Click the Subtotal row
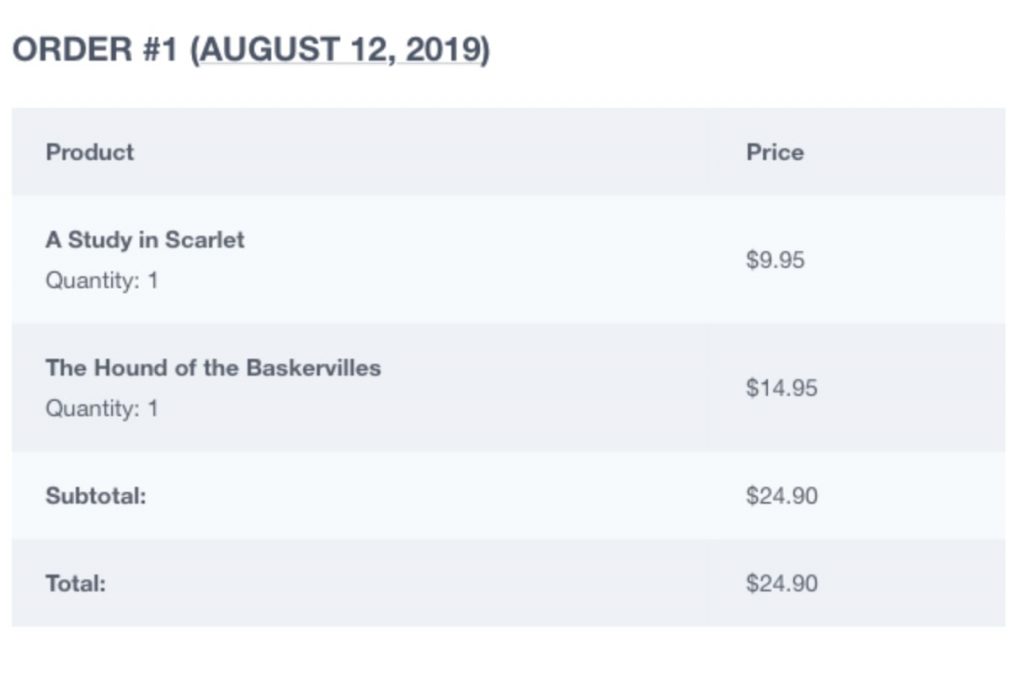Viewport: 1024px width, 684px height. tap(508, 496)
